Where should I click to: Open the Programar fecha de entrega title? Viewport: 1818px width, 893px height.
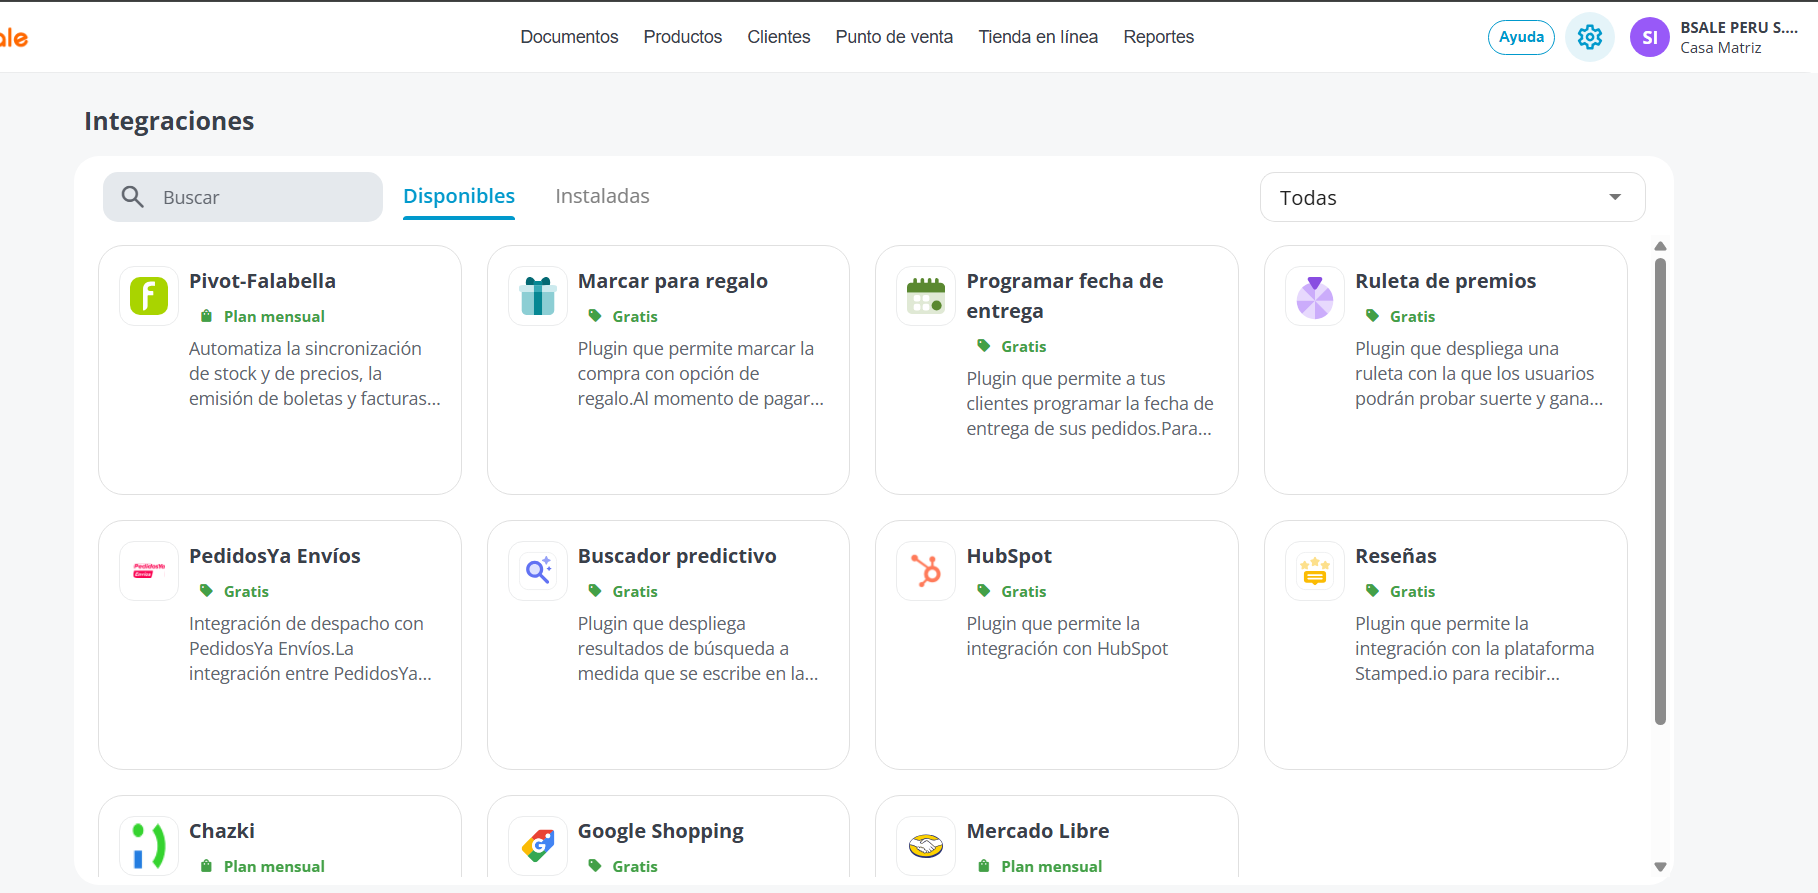tap(1065, 296)
